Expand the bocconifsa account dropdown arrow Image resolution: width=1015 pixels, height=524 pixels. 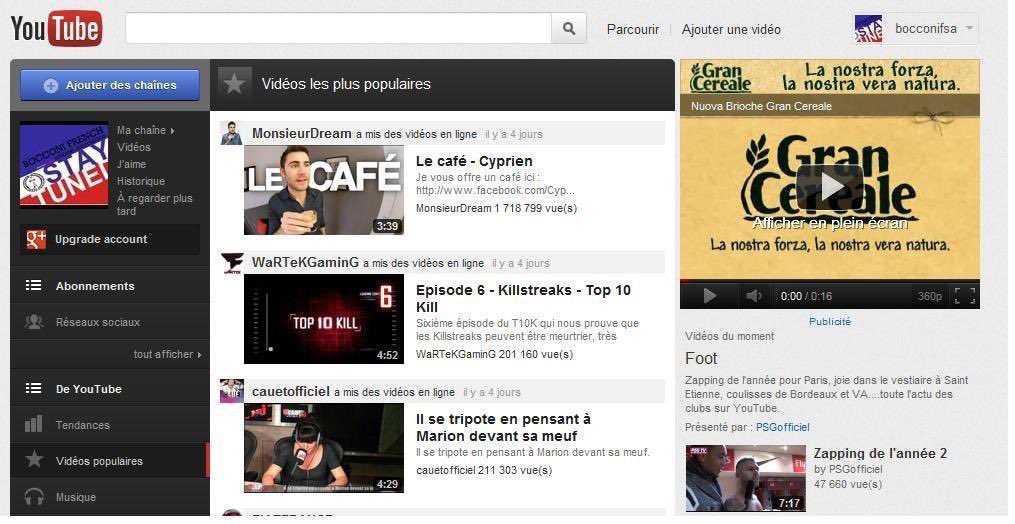[969, 28]
